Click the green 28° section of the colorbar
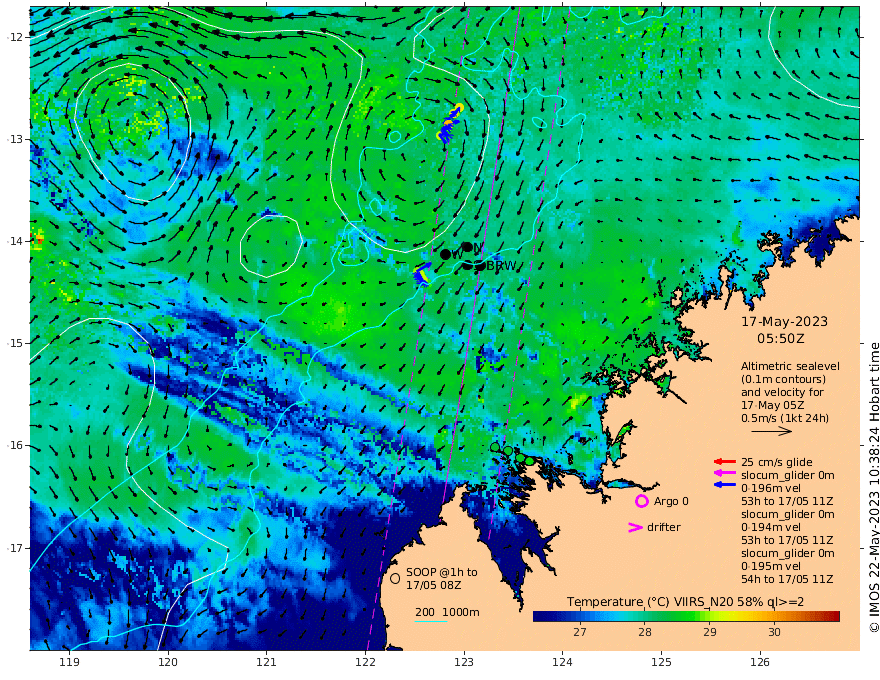The image size is (880, 680). click(645, 617)
